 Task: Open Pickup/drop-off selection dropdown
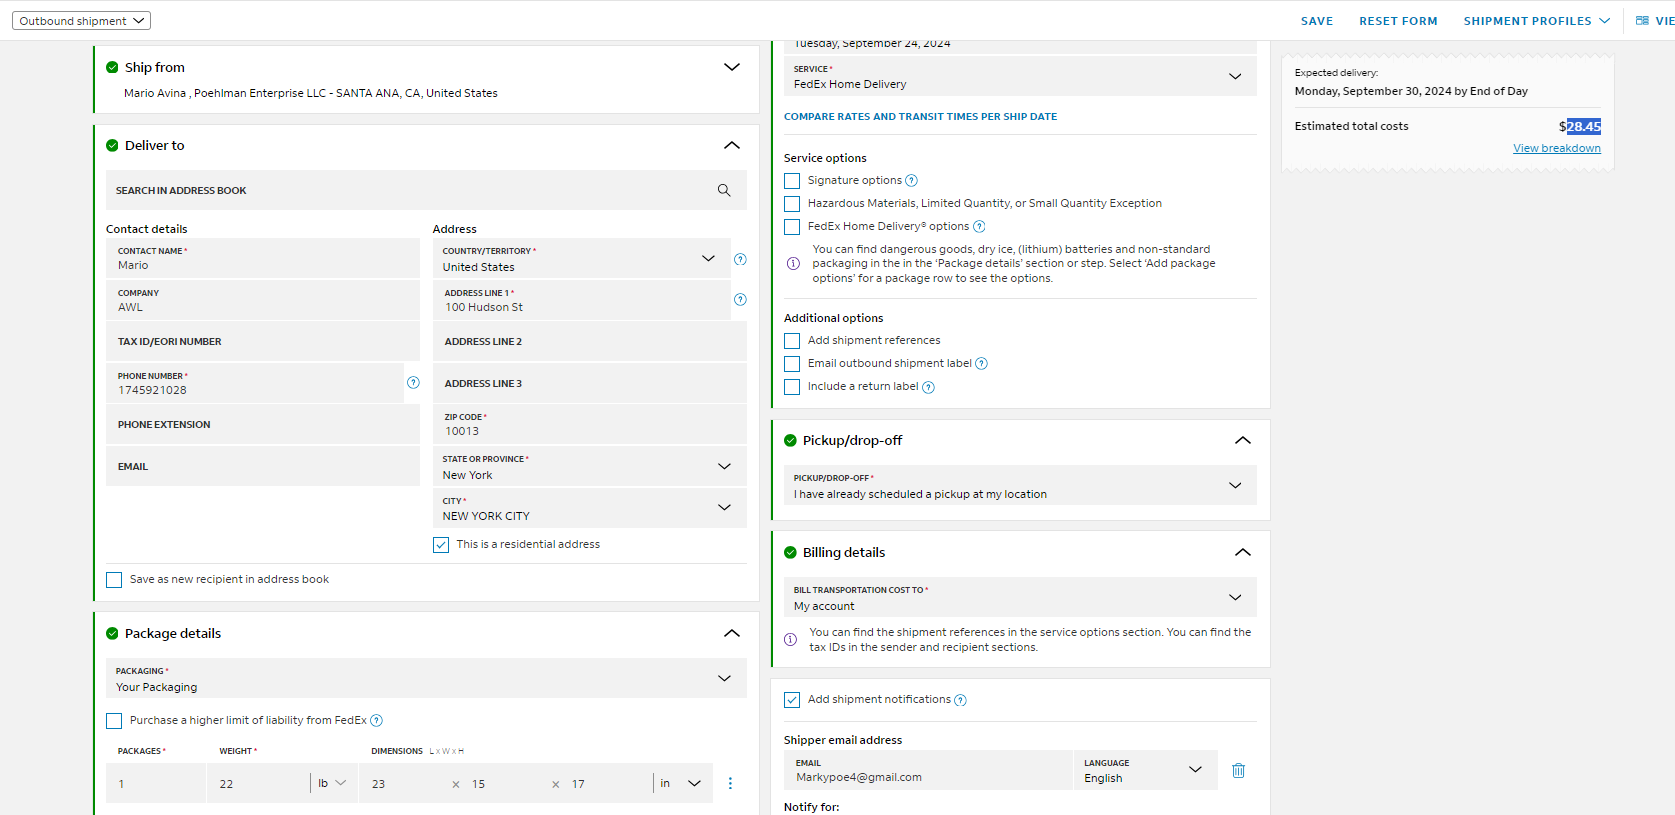pos(1020,485)
